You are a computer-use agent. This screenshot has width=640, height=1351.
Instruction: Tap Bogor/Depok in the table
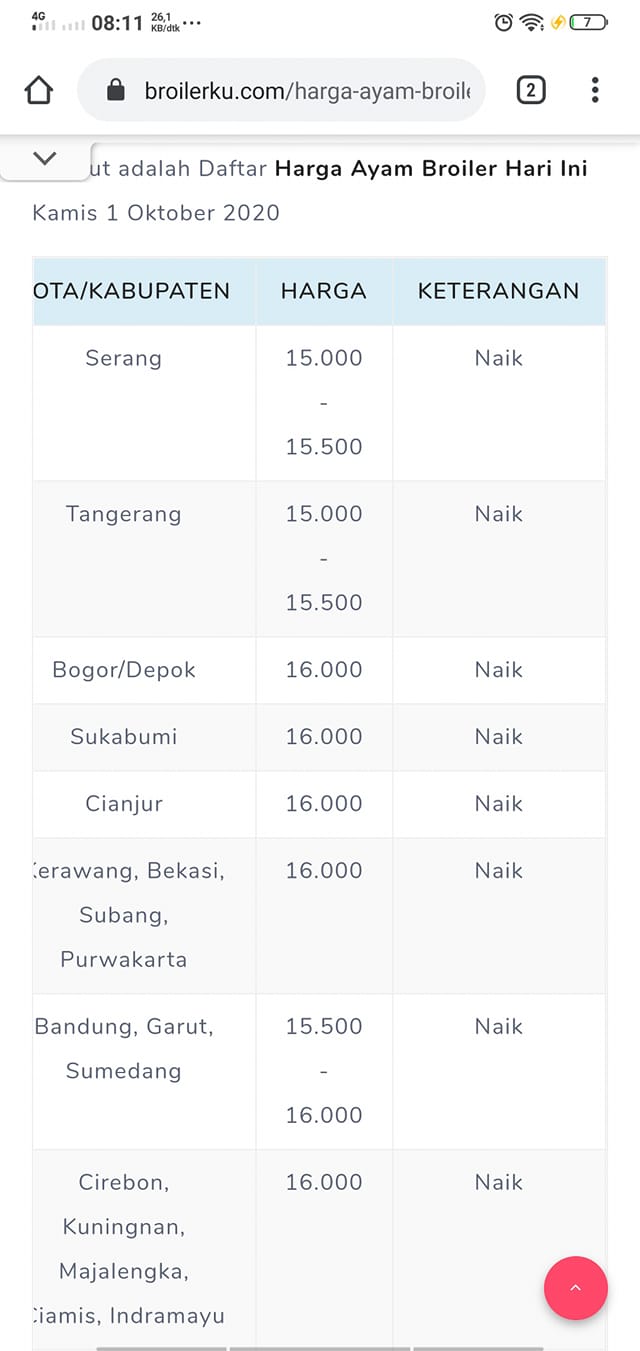click(x=124, y=670)
